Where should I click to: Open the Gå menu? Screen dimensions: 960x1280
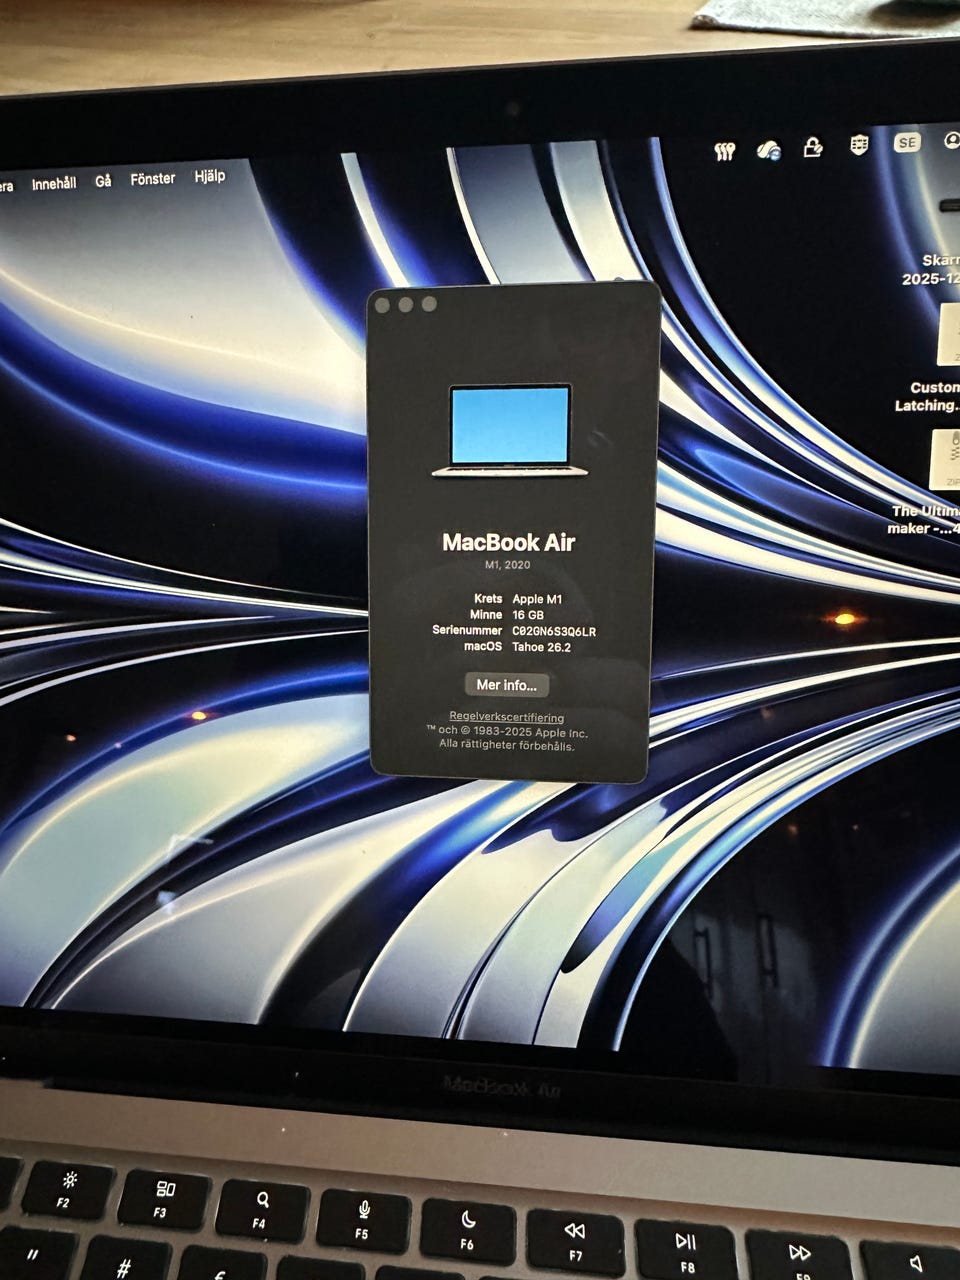[103, 181]
